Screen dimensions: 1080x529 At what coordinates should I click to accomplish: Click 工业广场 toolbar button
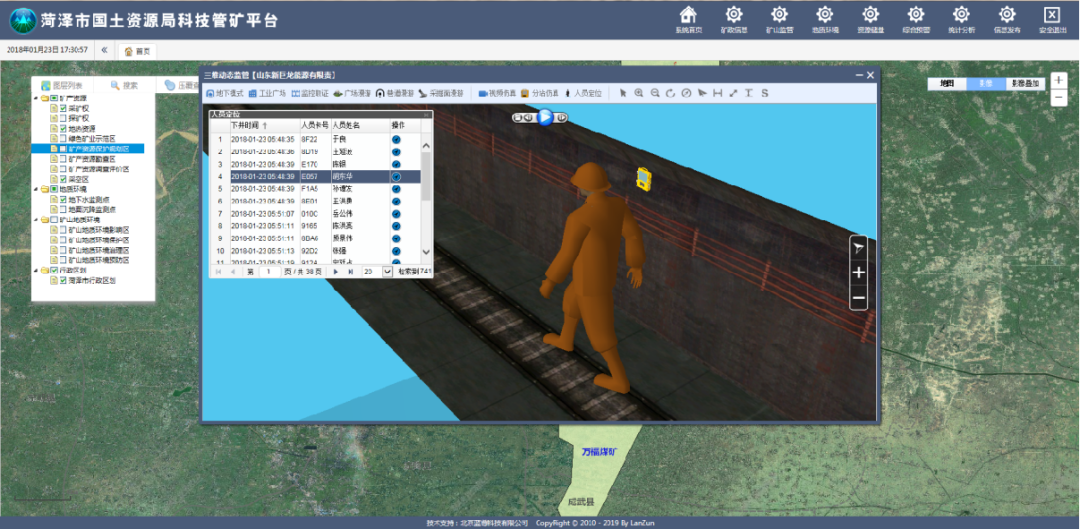click(x=267, y=93)
